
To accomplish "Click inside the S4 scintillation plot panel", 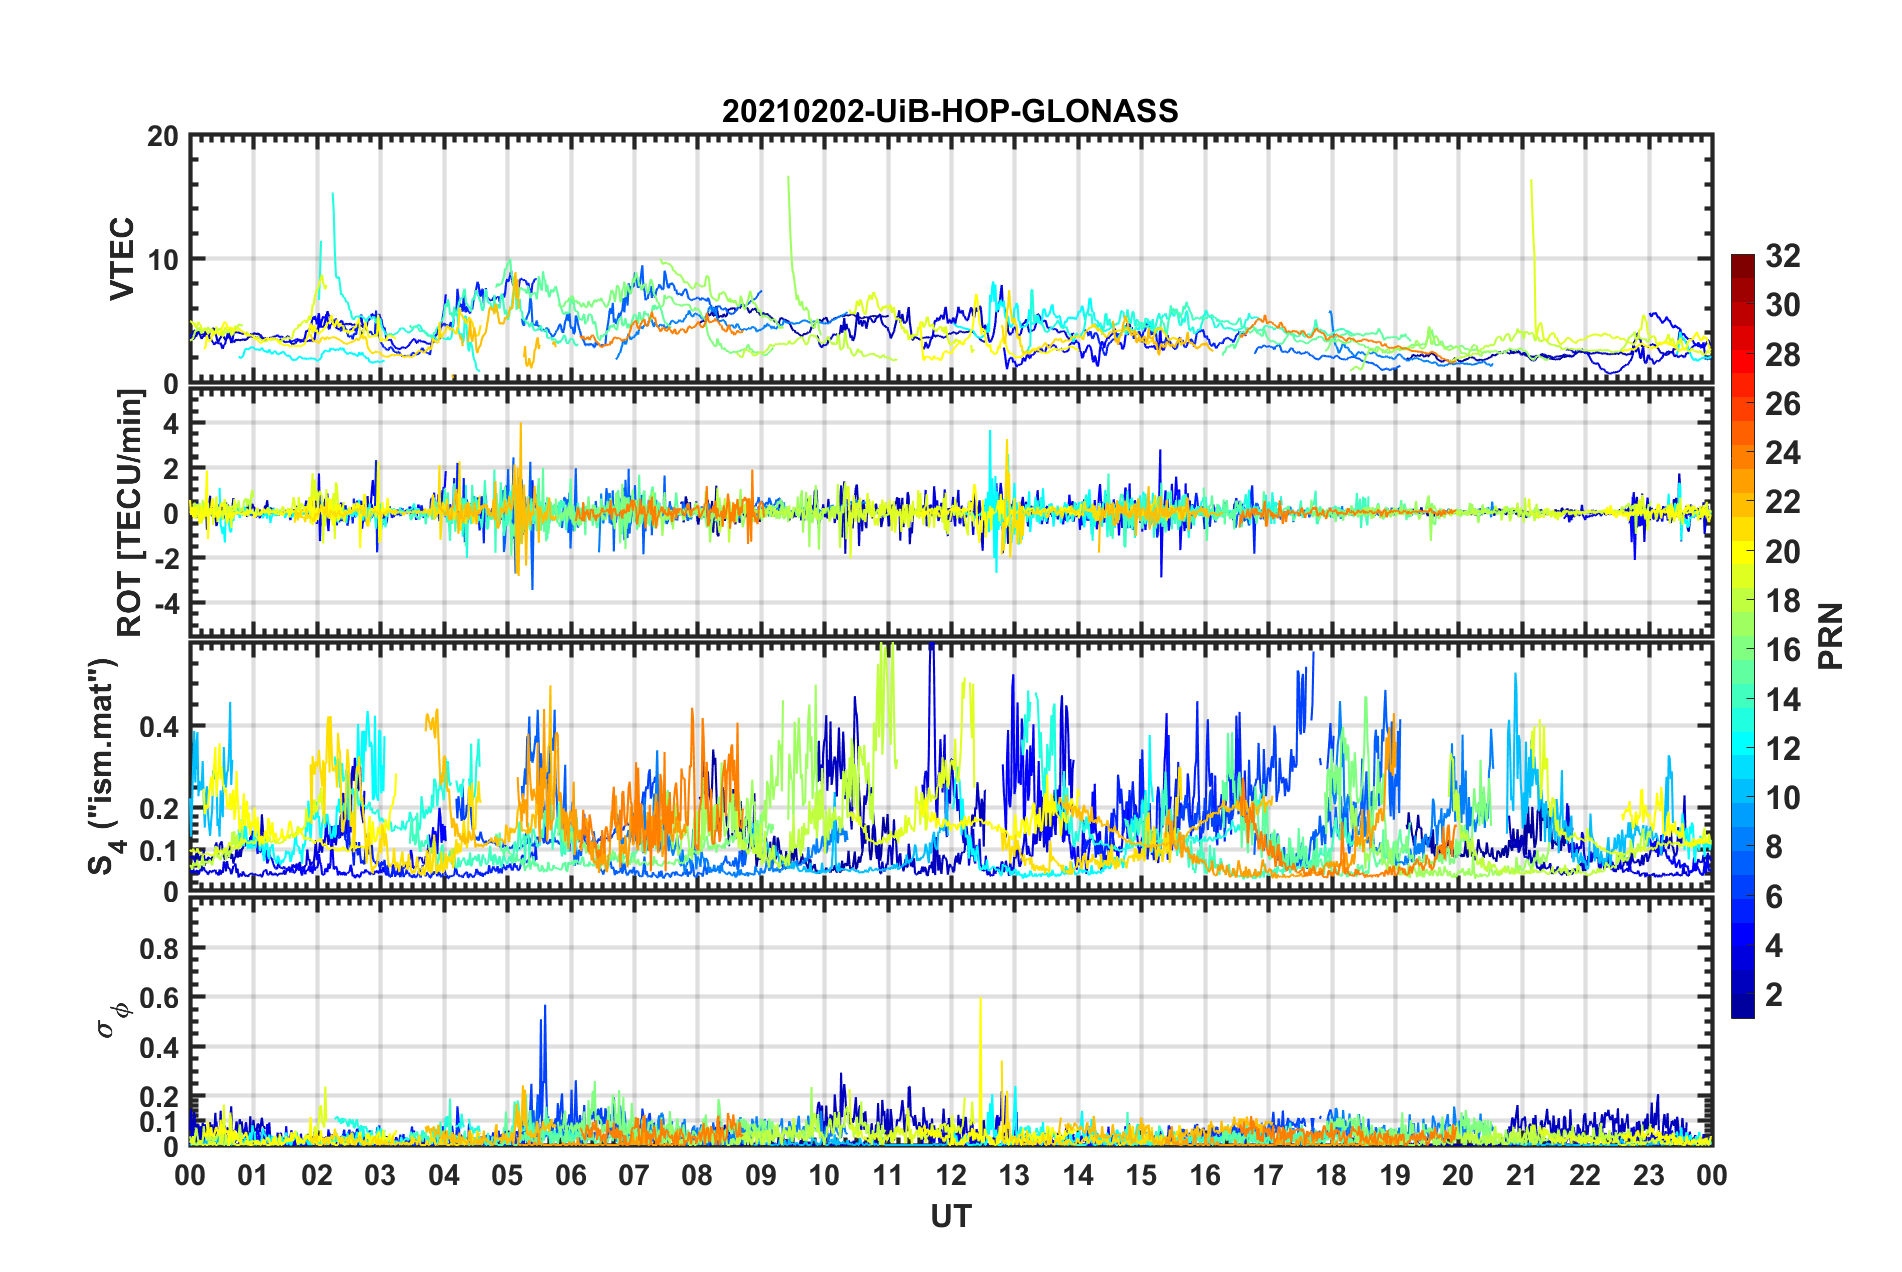I will pyautogui.click(x=951, y=766).
